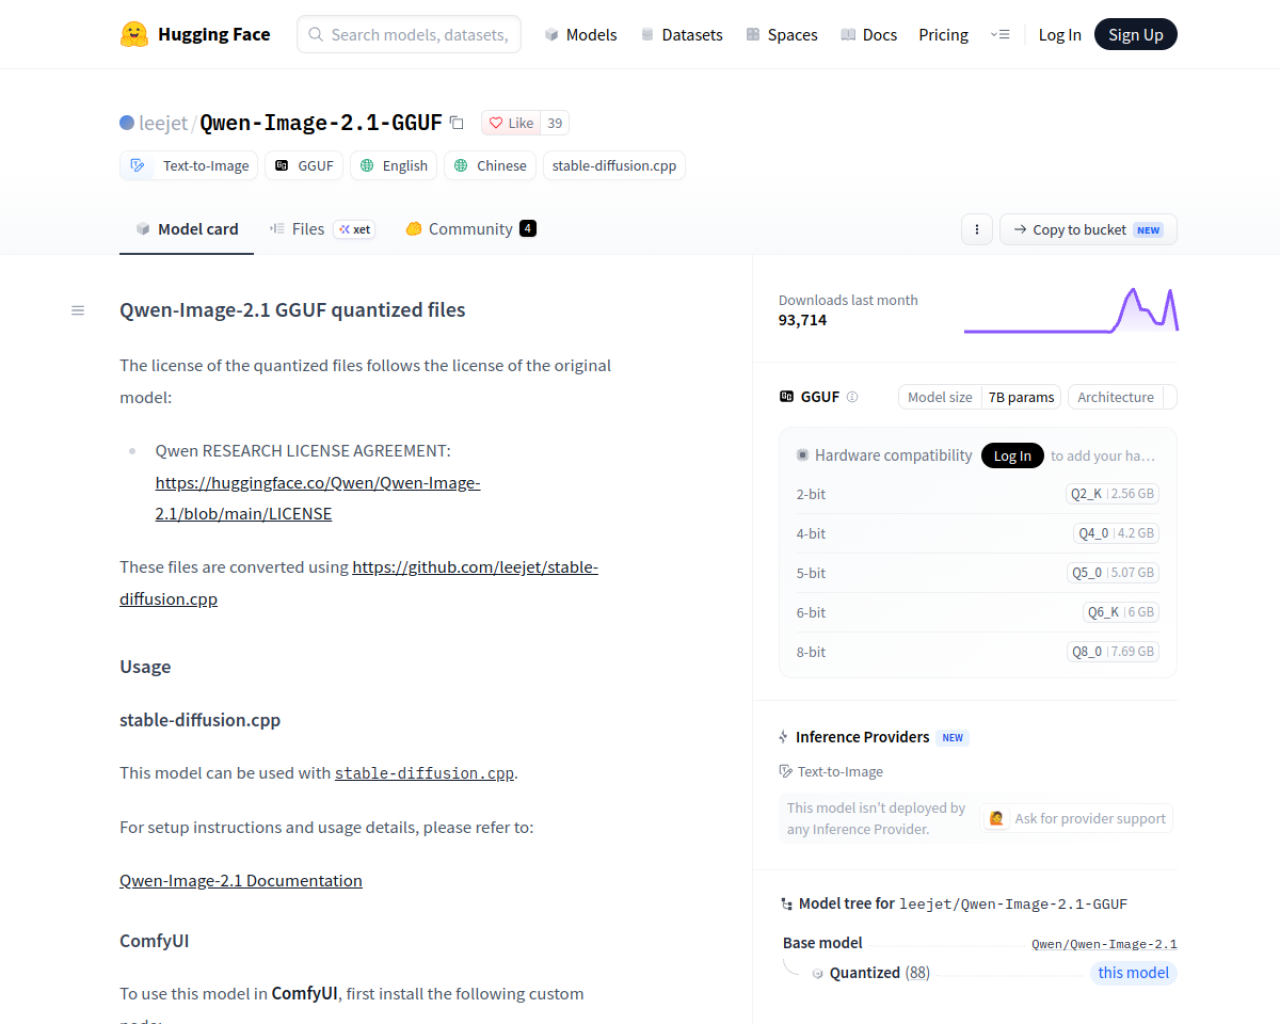
Task: Click the 39 likes count
Action: click(555, 123)
